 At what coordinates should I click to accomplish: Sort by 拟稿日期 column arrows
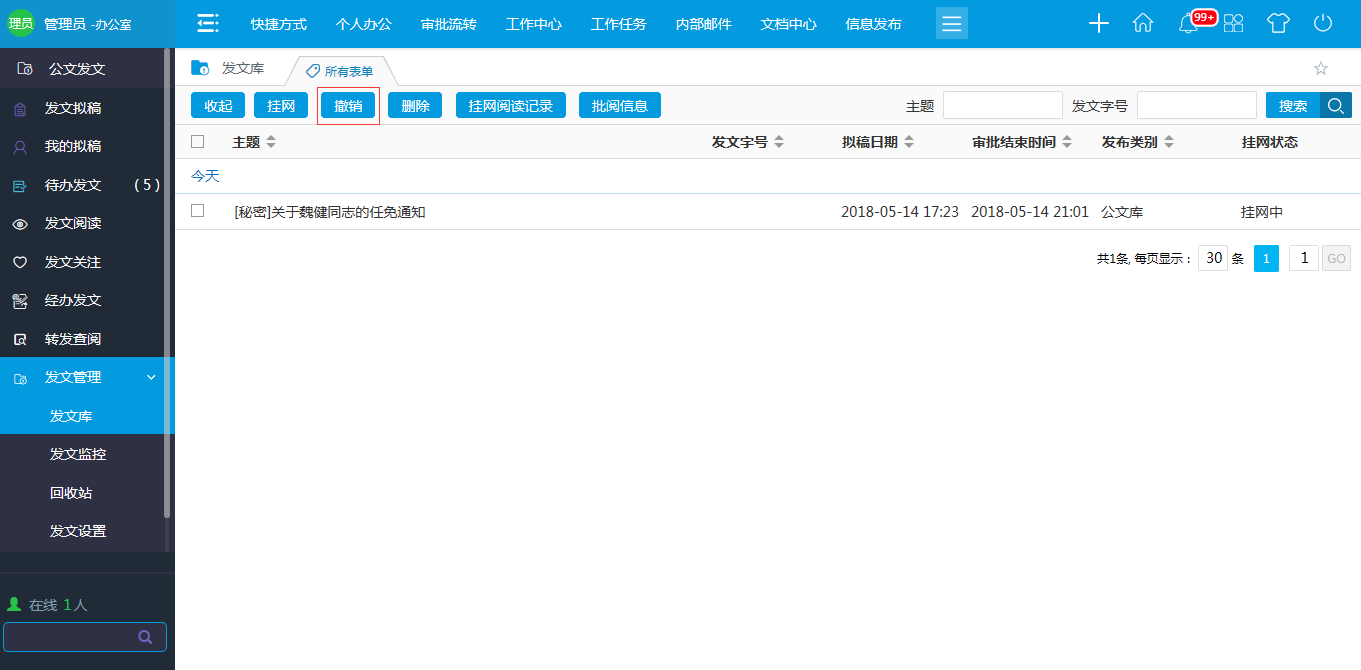(908, 141)
